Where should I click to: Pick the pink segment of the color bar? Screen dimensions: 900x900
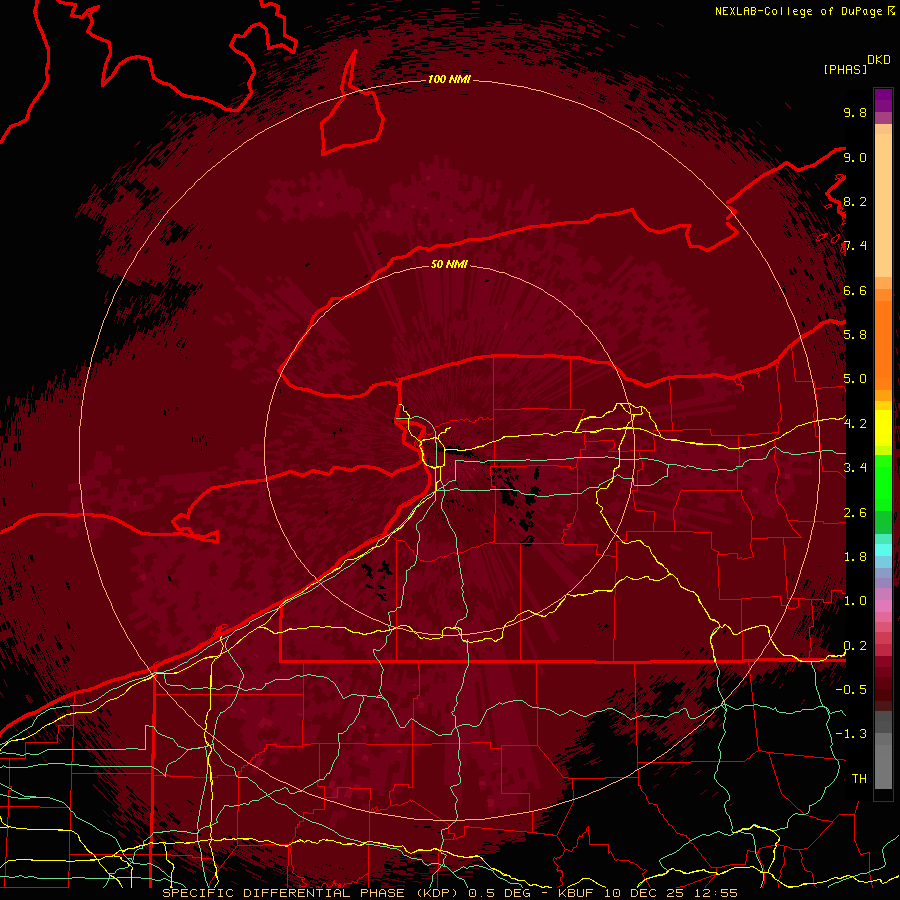pyautogui.click(x=883, y=606)
